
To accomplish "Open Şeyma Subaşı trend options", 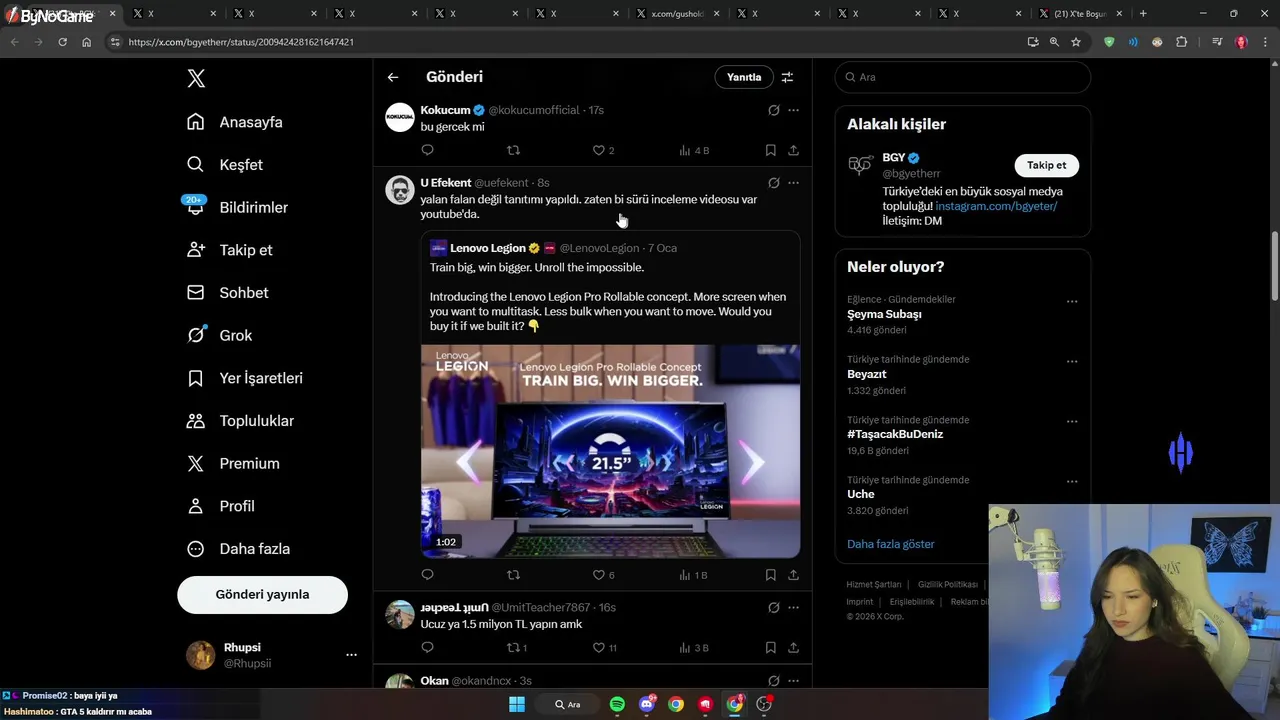I will pyautogui.click(x=1072, y=301).
